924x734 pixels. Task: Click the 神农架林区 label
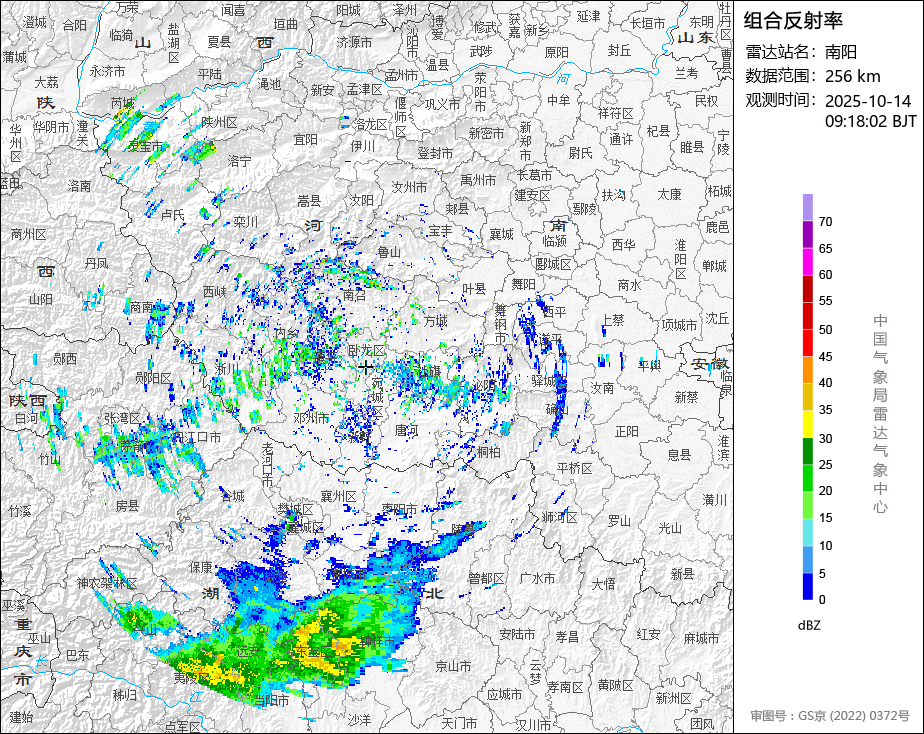107,583
